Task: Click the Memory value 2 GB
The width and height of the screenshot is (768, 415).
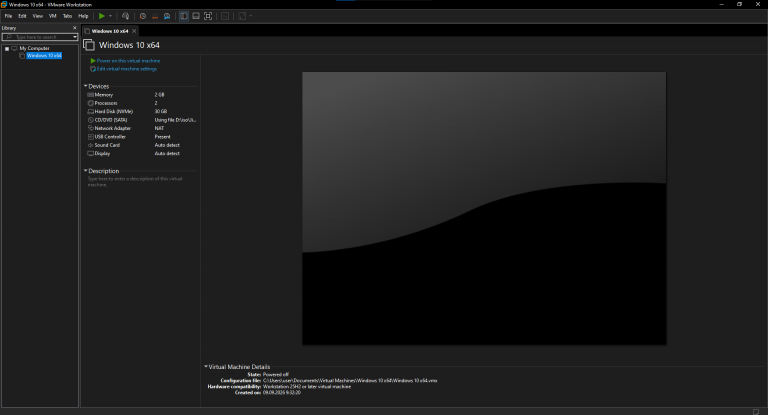Action: [160, 95]
